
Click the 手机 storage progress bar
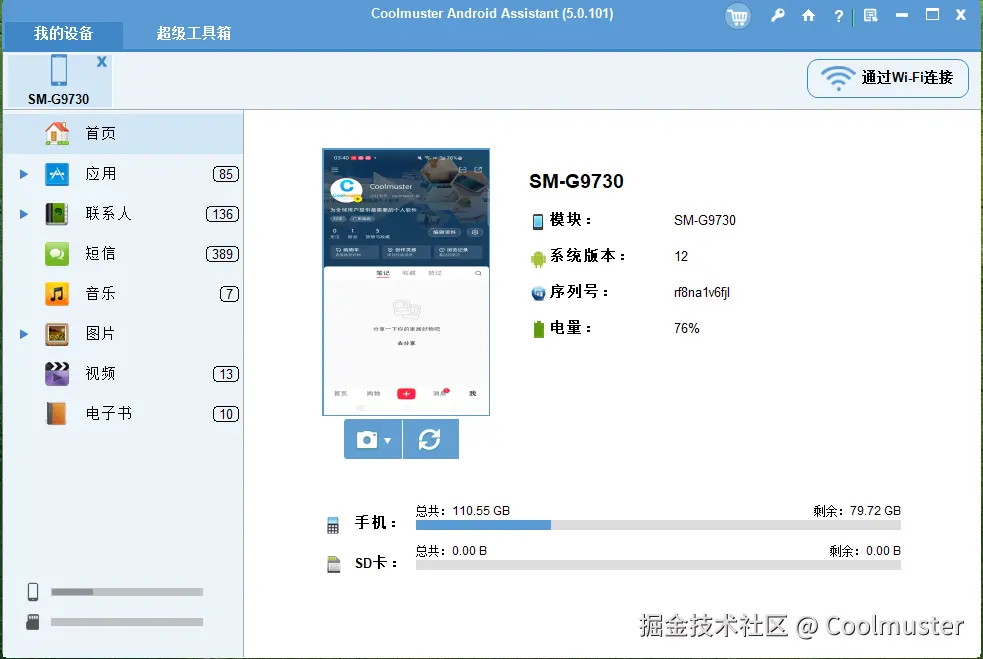click(657, 524)
